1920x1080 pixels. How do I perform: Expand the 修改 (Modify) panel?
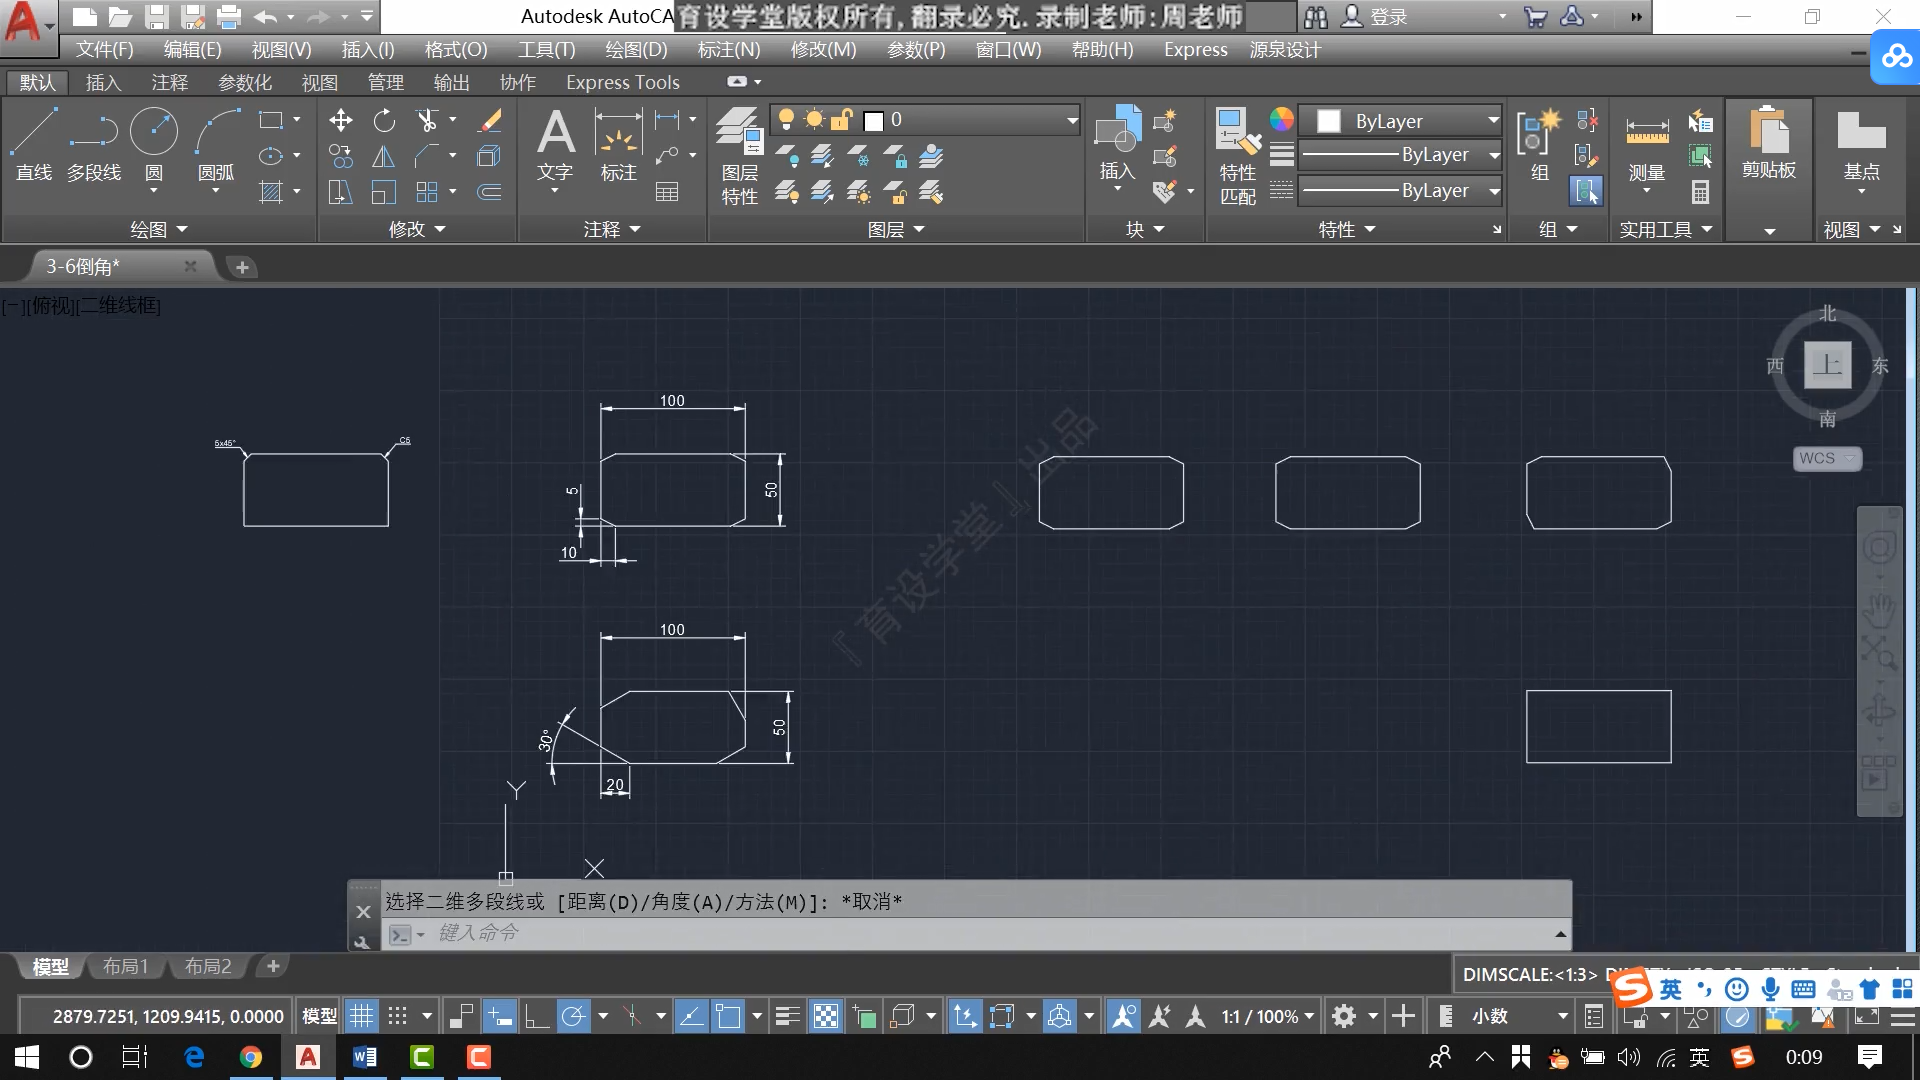click(x=417, y=229)
